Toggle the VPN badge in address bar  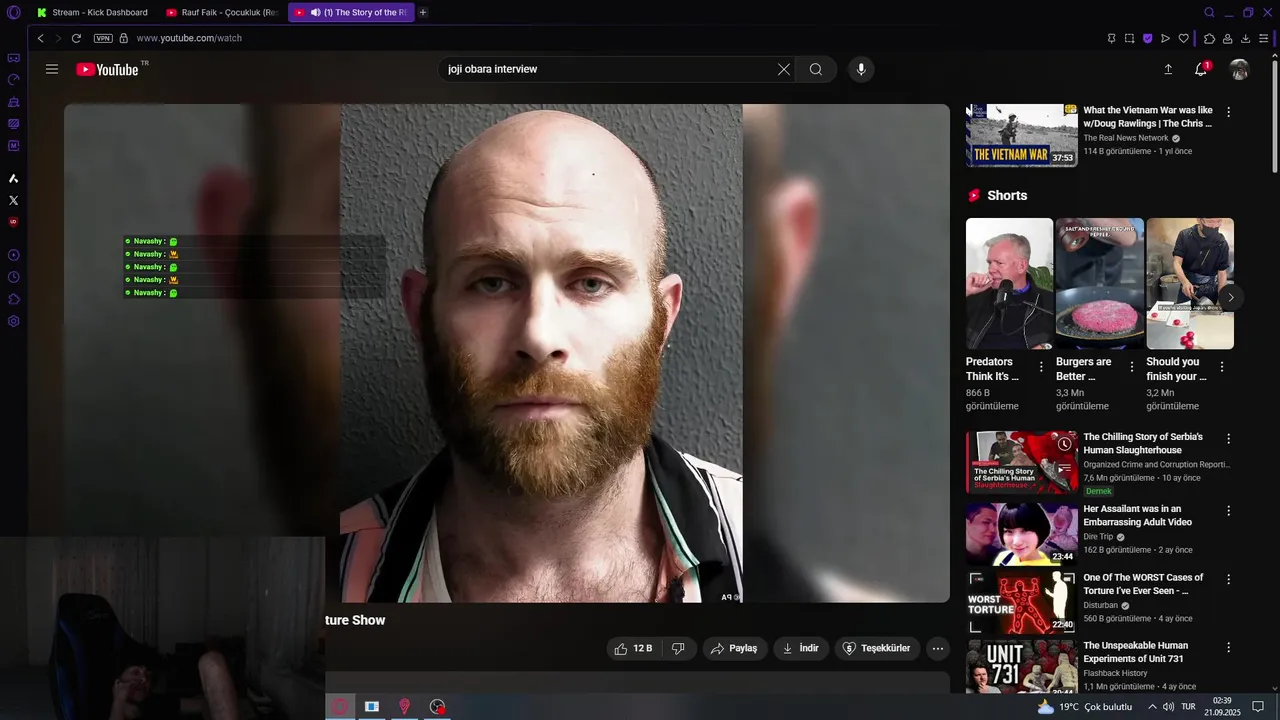pyautogui.click(x=103, y=38)
